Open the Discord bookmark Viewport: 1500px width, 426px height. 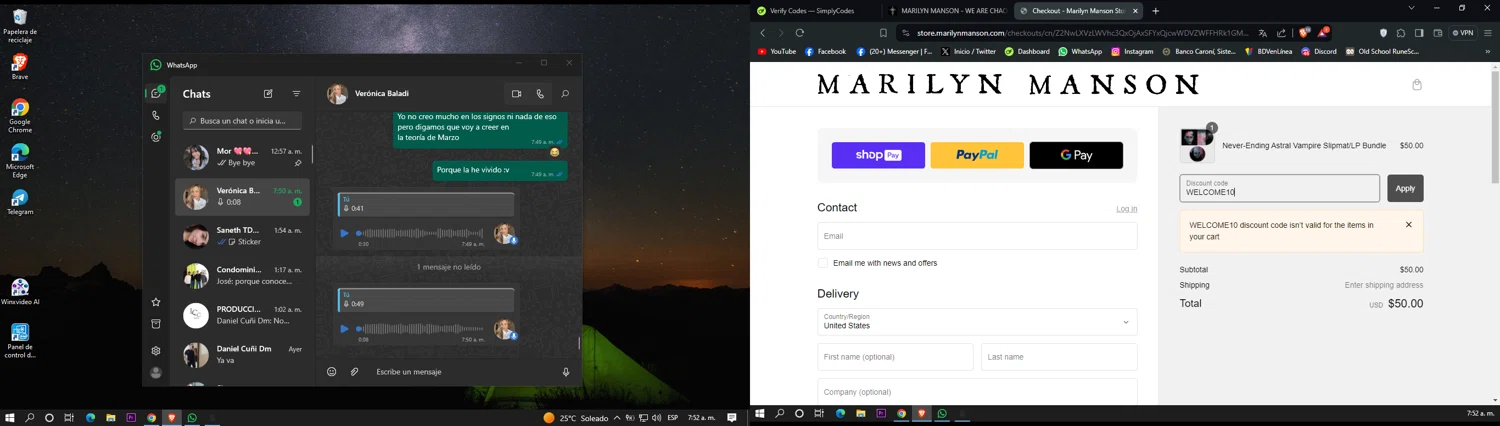(1319, 52)
